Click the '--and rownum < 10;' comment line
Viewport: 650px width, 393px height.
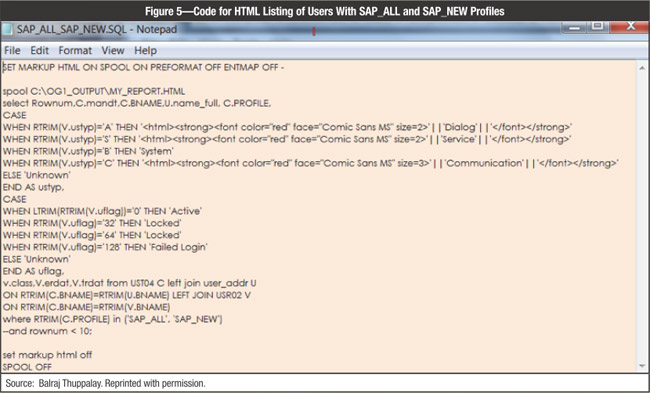[47, 332]
